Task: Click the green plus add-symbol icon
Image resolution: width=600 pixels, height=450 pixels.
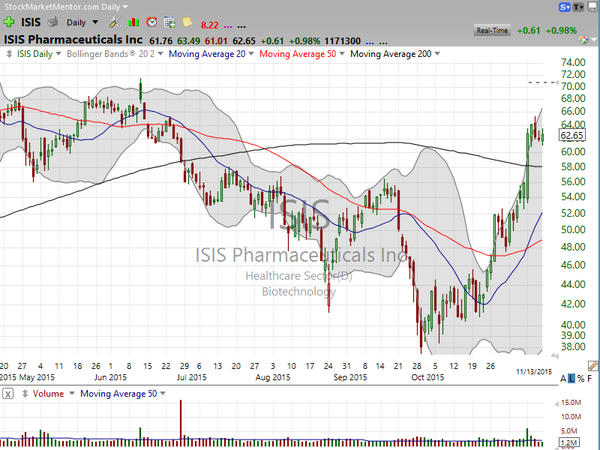Action: 9,22
